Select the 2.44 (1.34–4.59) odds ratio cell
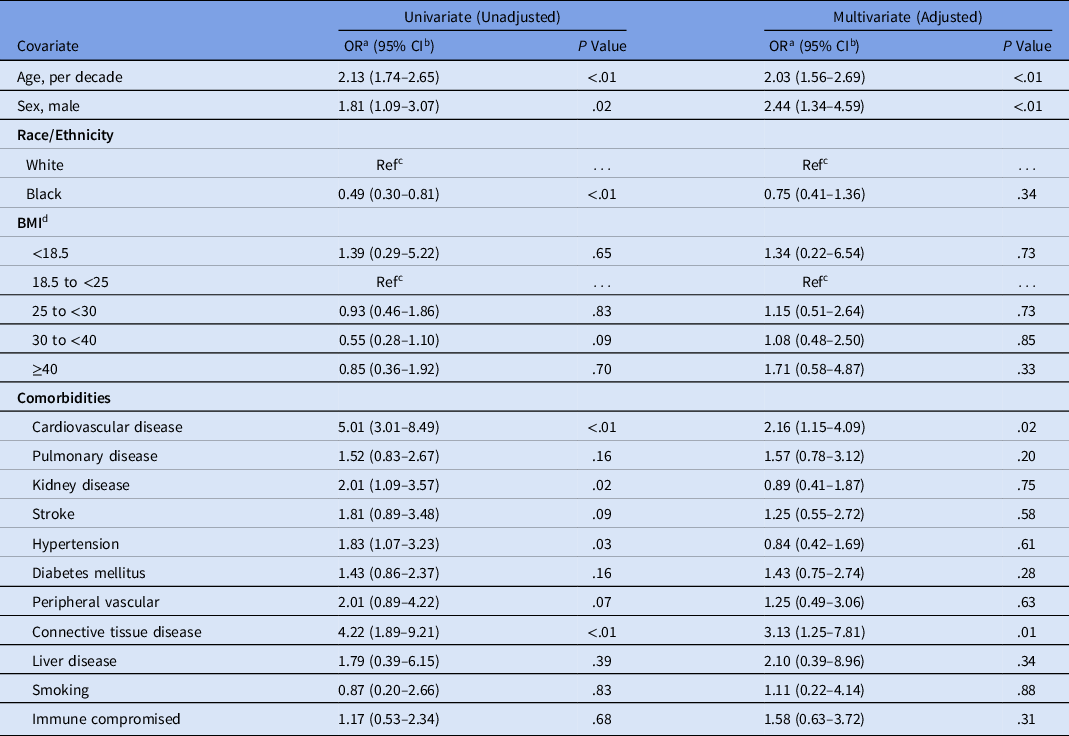This screenshot has width=1069, height=736. point(816,106)
